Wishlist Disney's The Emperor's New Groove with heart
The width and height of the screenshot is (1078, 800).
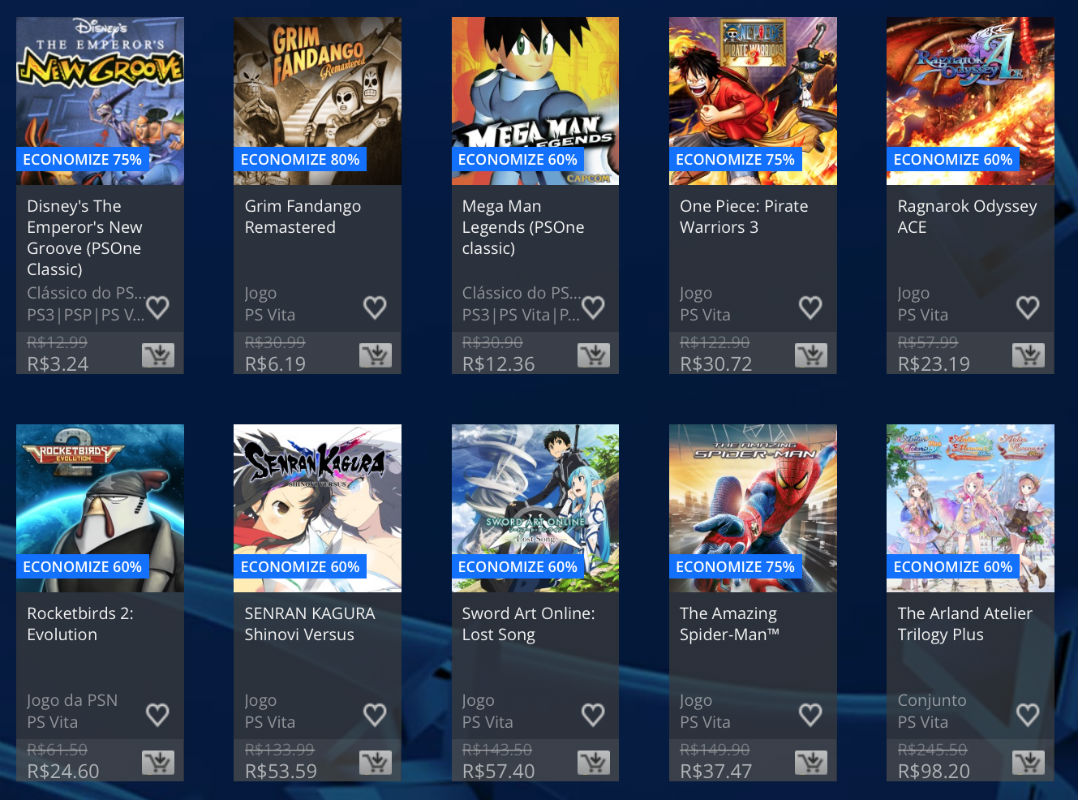[x=157, y=307]
